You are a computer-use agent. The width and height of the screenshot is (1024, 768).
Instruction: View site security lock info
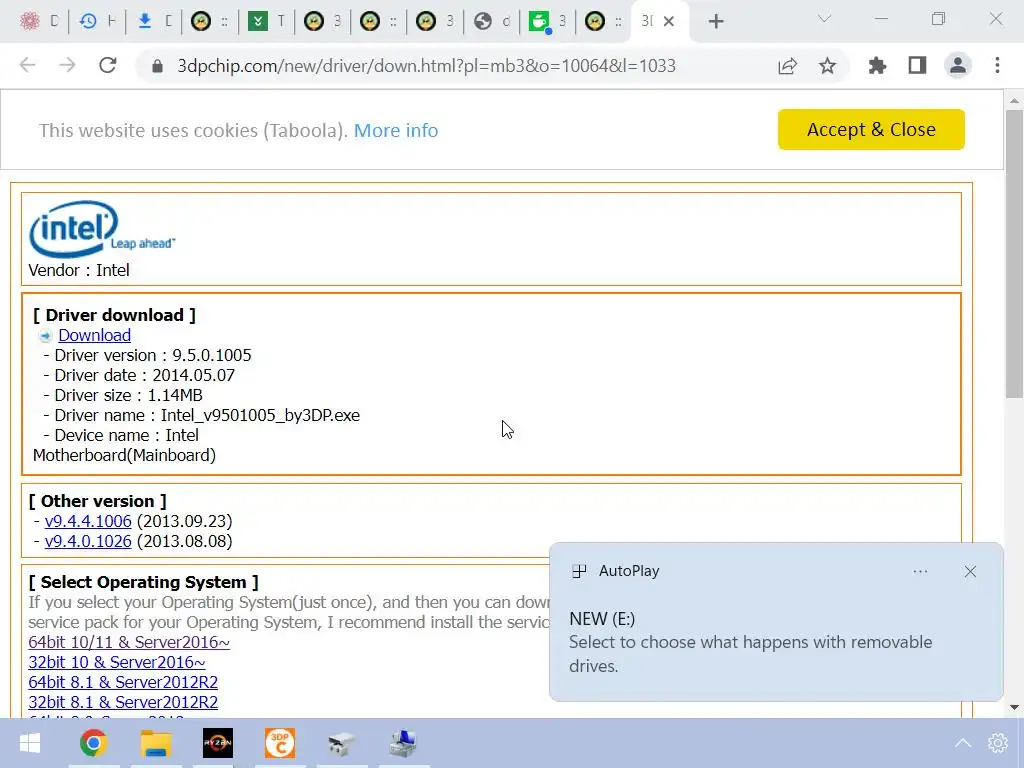click(x=157, y=66)
